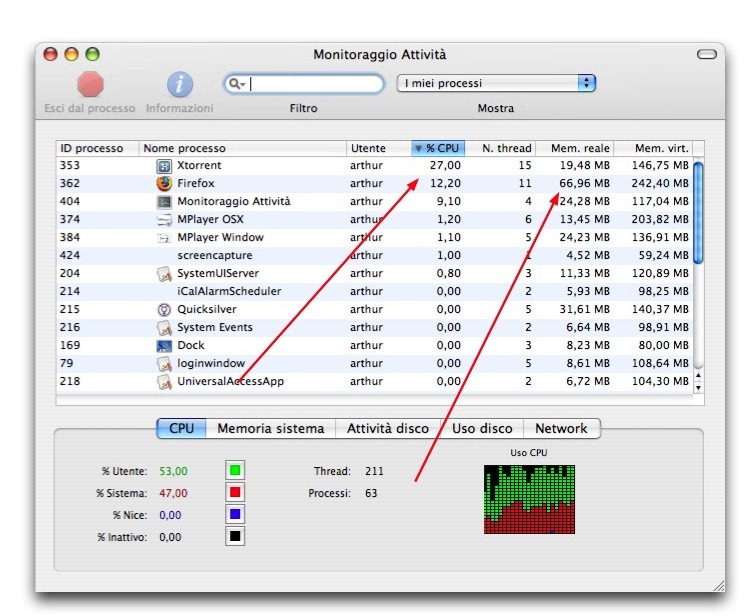Switch to the Attività disco tab
The image size is (755, 616).
tap(388, 428)
